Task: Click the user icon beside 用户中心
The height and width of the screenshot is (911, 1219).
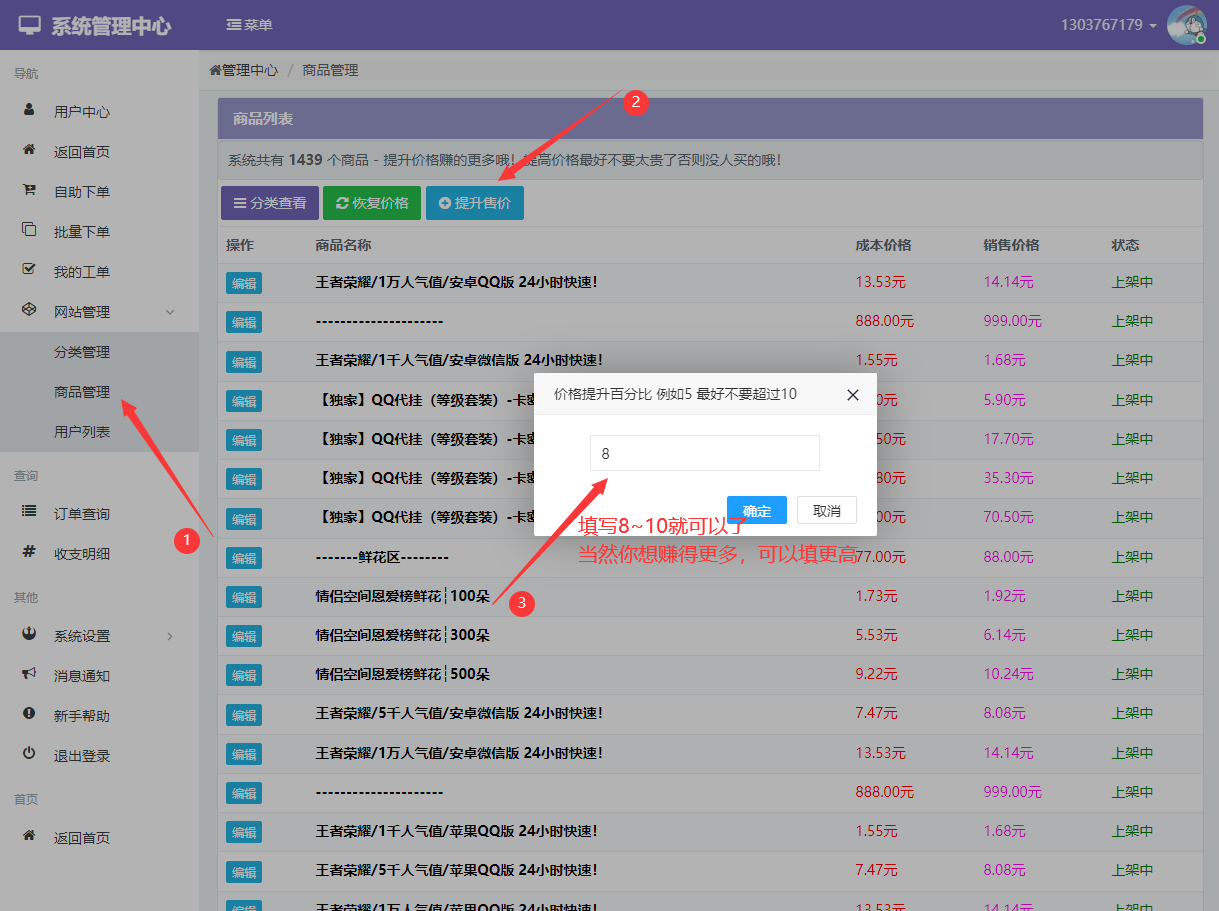Action: [29, 110]
